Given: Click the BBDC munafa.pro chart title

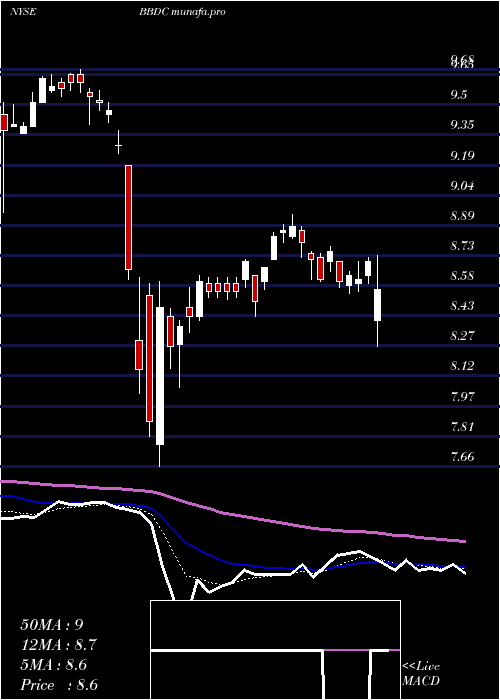Looking at the screenshot, I should point(182,12).
